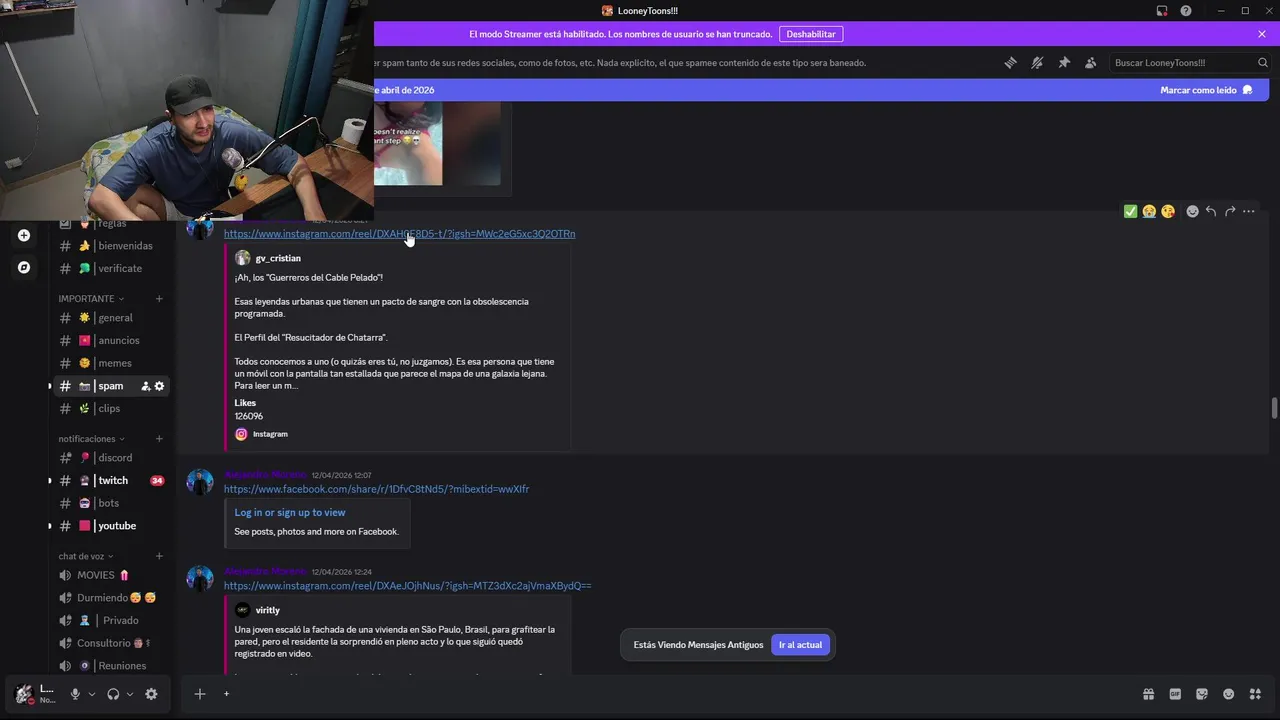Open the bots channel

pyautogui.click(x=110, y=503)
